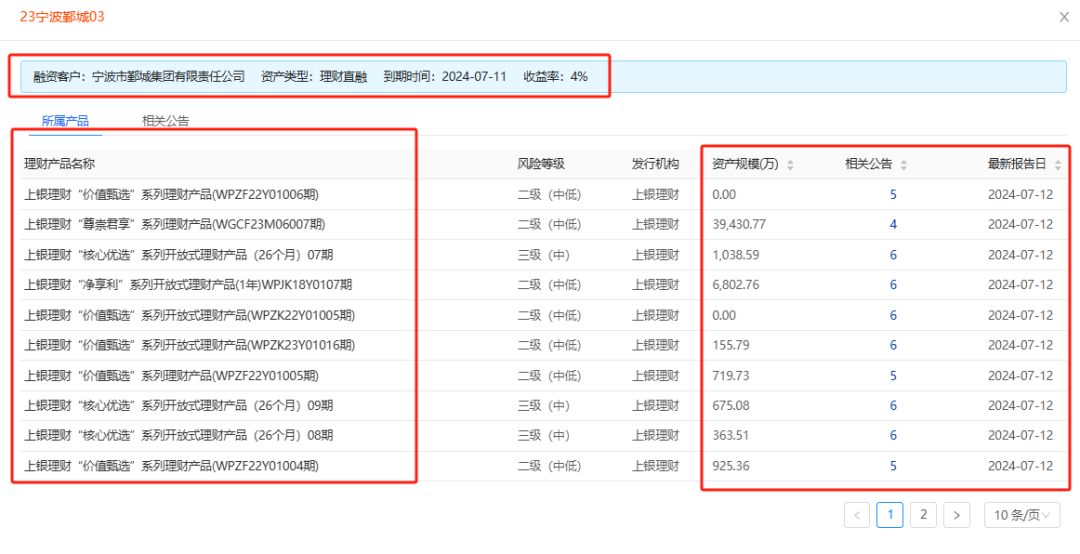The height and width of the screenshot is (554, 1080).
Task: Click product name 尊崇君享 WGCF23M06007期
Action: pos(175,225)
